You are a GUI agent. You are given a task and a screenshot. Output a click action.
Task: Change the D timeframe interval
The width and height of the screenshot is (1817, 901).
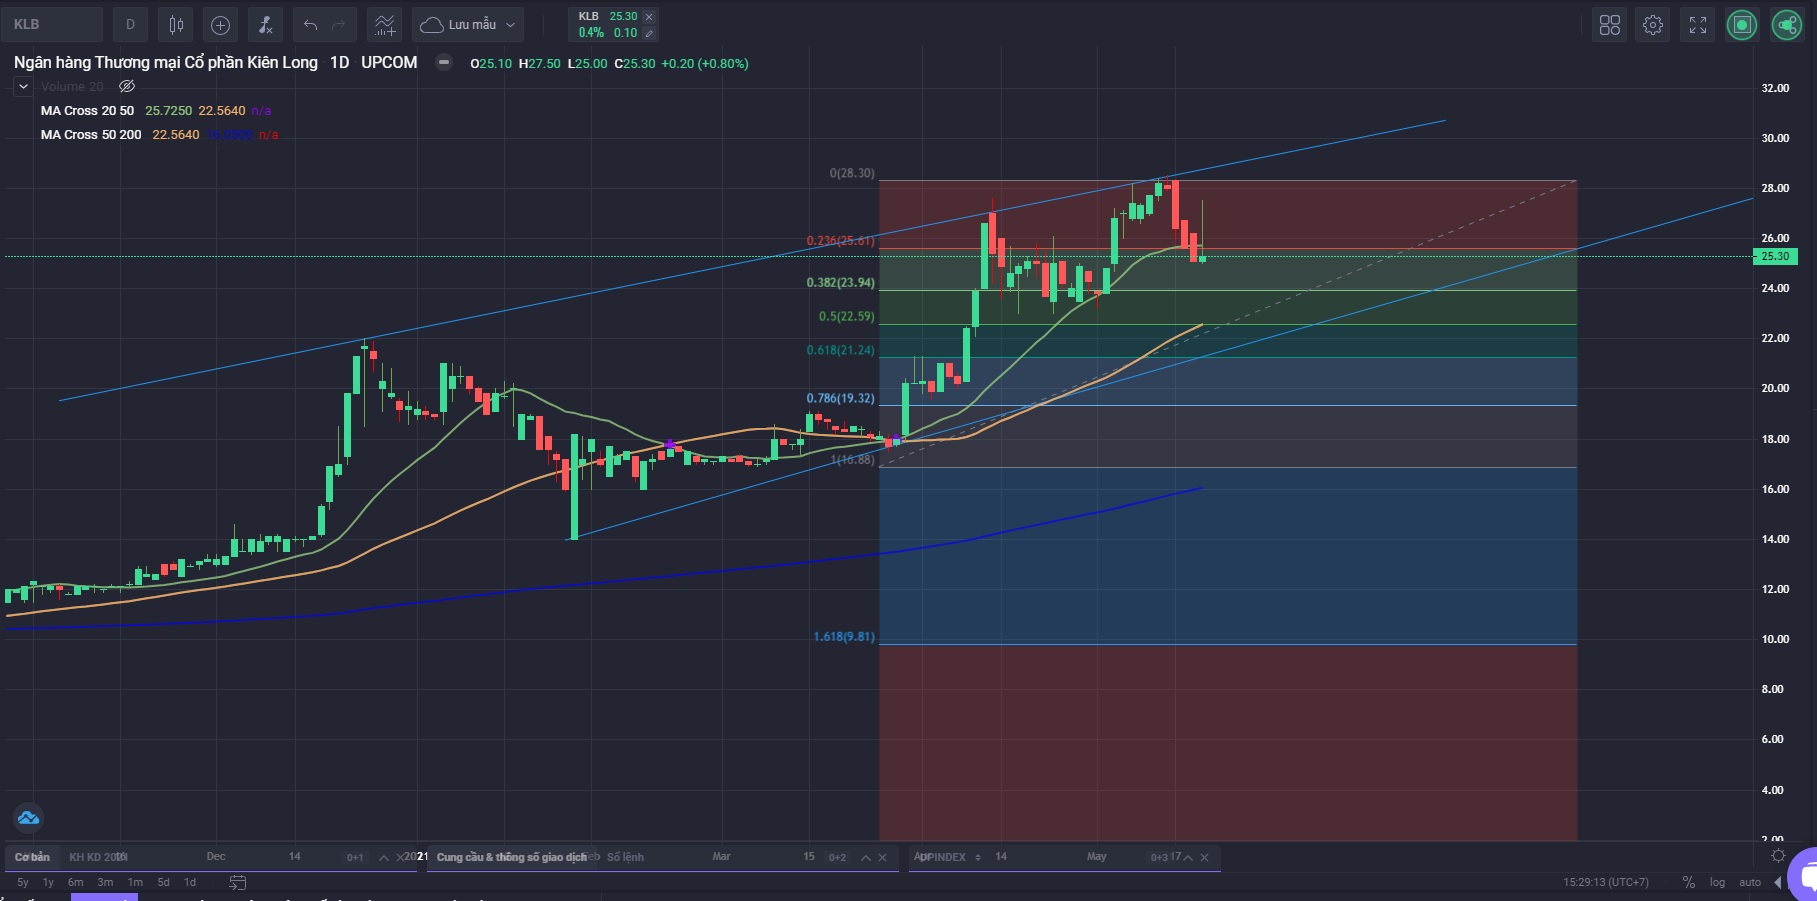[130, 25]
